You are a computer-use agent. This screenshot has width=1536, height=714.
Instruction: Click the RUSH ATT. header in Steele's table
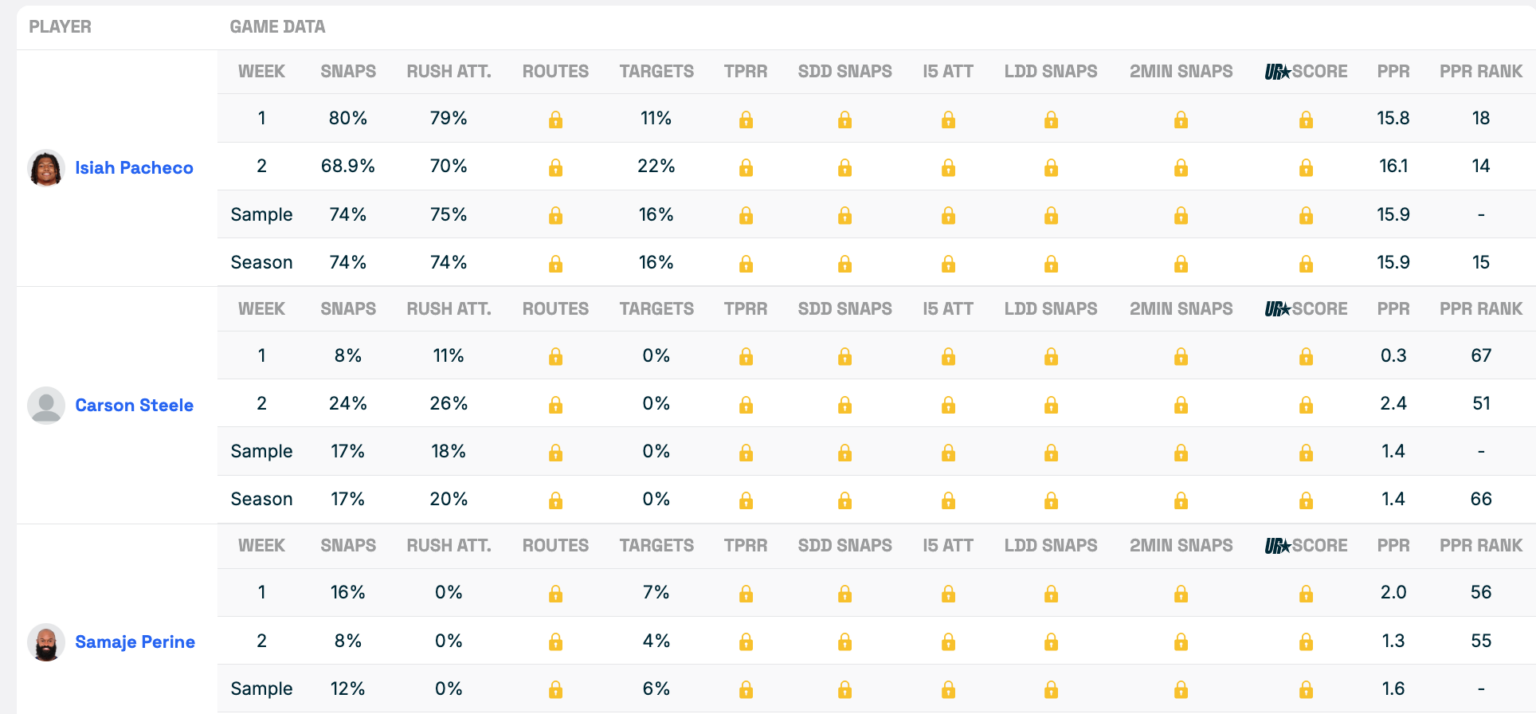(x=448, y=309)
